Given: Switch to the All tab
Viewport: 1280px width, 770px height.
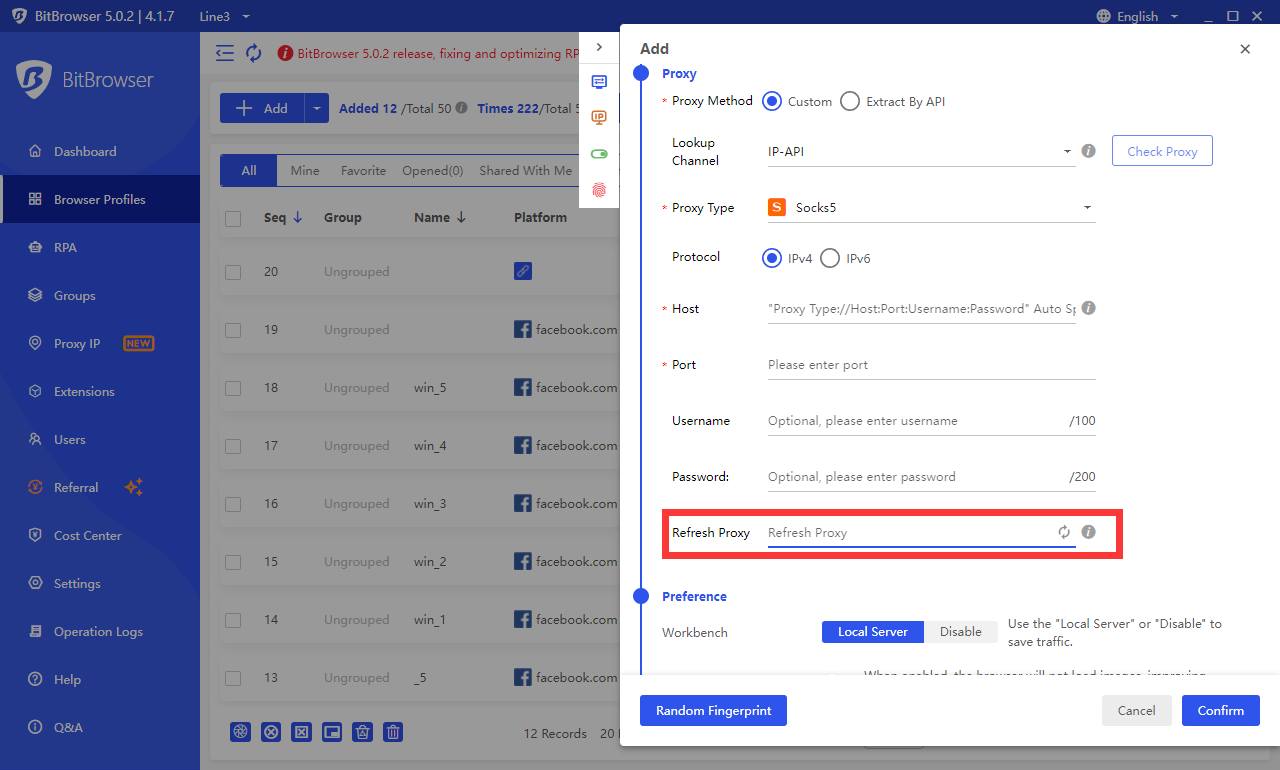Looking at the screenshot, I should [249, 170].
